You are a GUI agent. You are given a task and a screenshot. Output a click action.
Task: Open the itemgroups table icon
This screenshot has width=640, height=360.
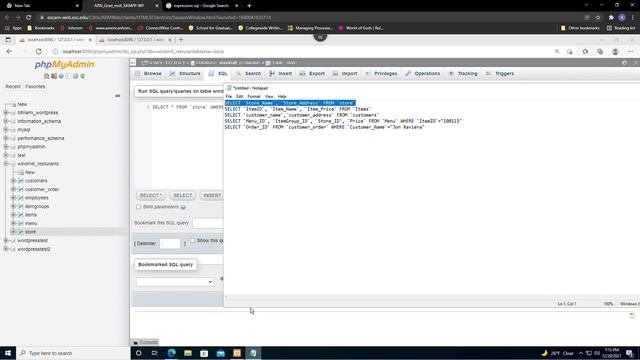[21, 206]
